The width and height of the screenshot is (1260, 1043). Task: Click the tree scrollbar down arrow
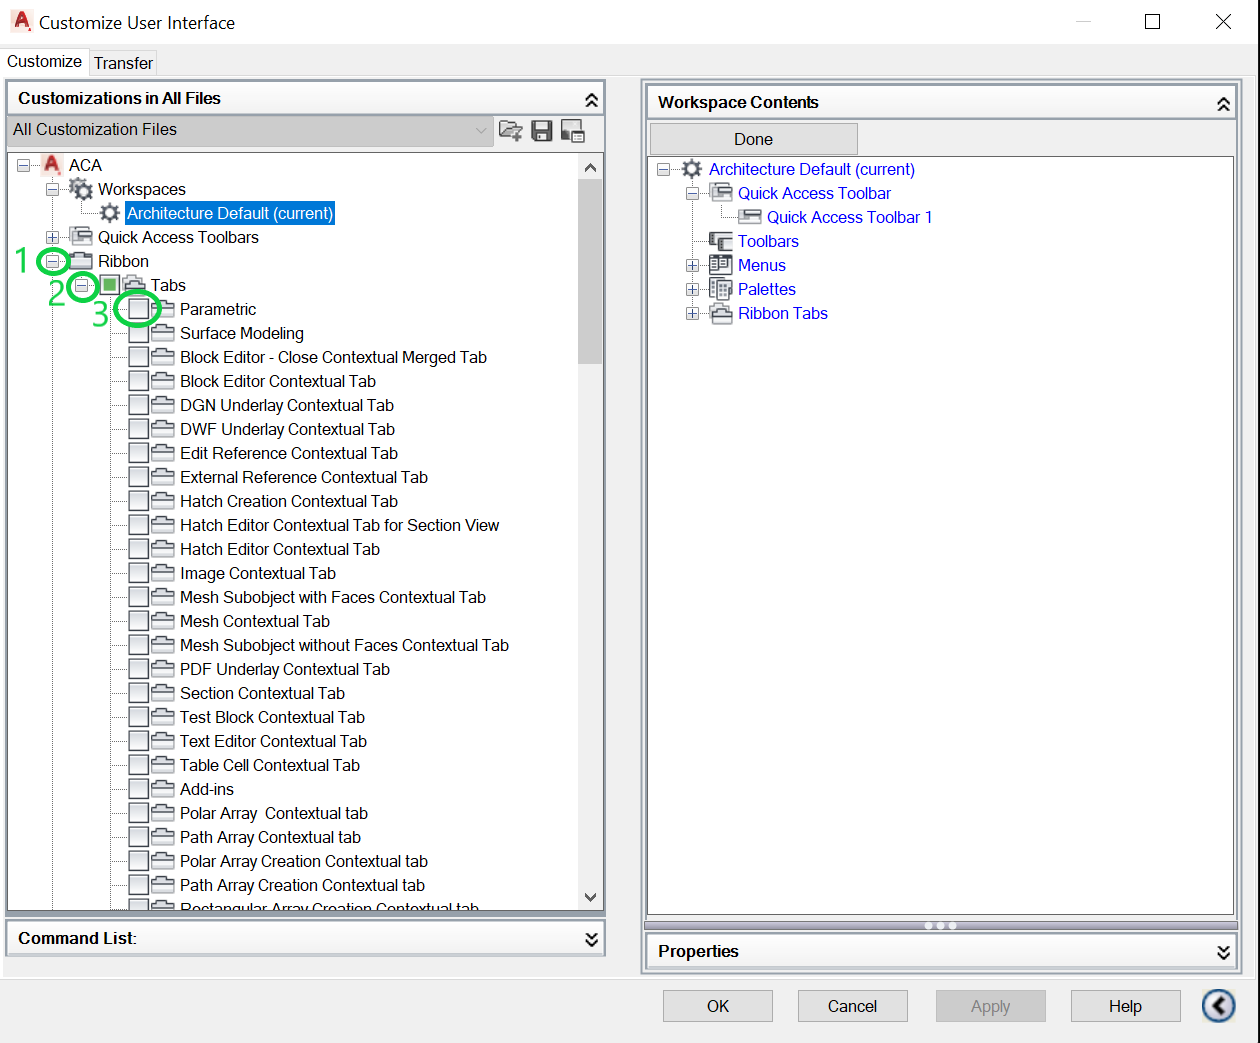(x=590, y=897)
